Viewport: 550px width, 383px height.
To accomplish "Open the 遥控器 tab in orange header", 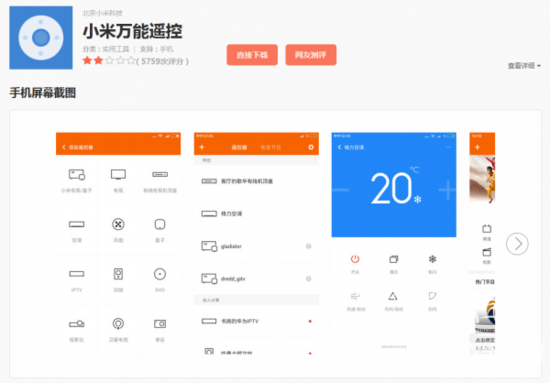I will tap(239, 147).
